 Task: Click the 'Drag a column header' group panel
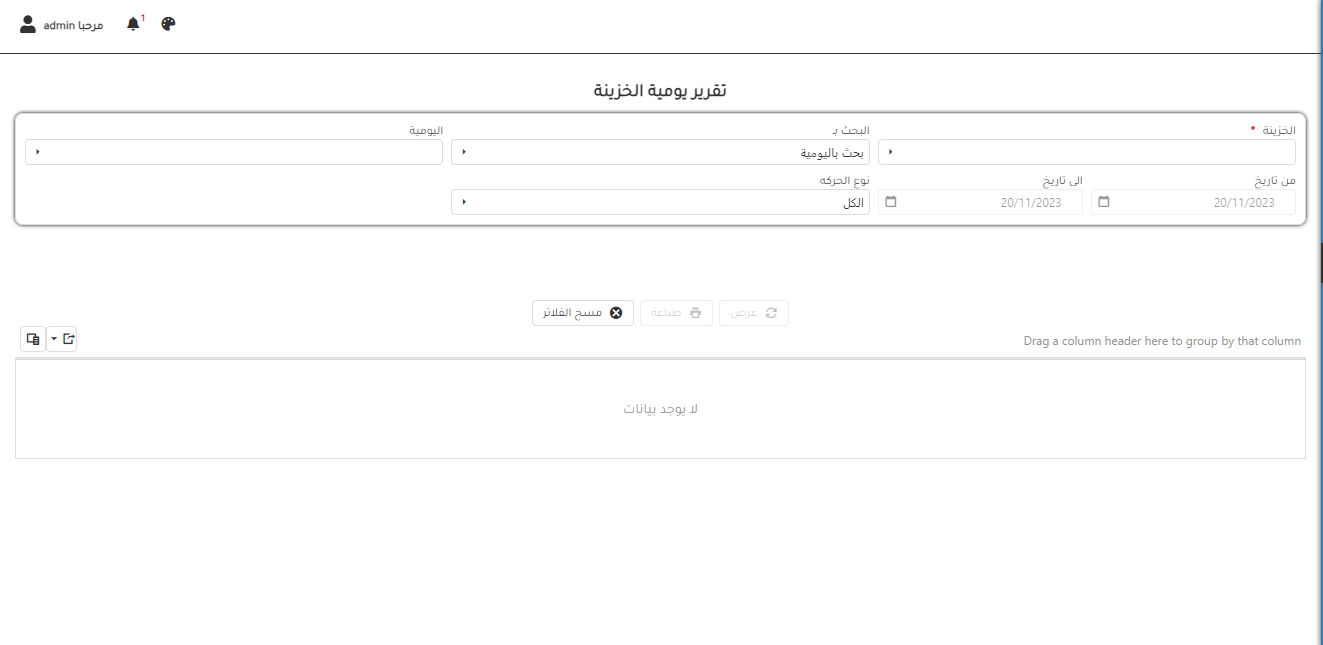point(1162,341)
